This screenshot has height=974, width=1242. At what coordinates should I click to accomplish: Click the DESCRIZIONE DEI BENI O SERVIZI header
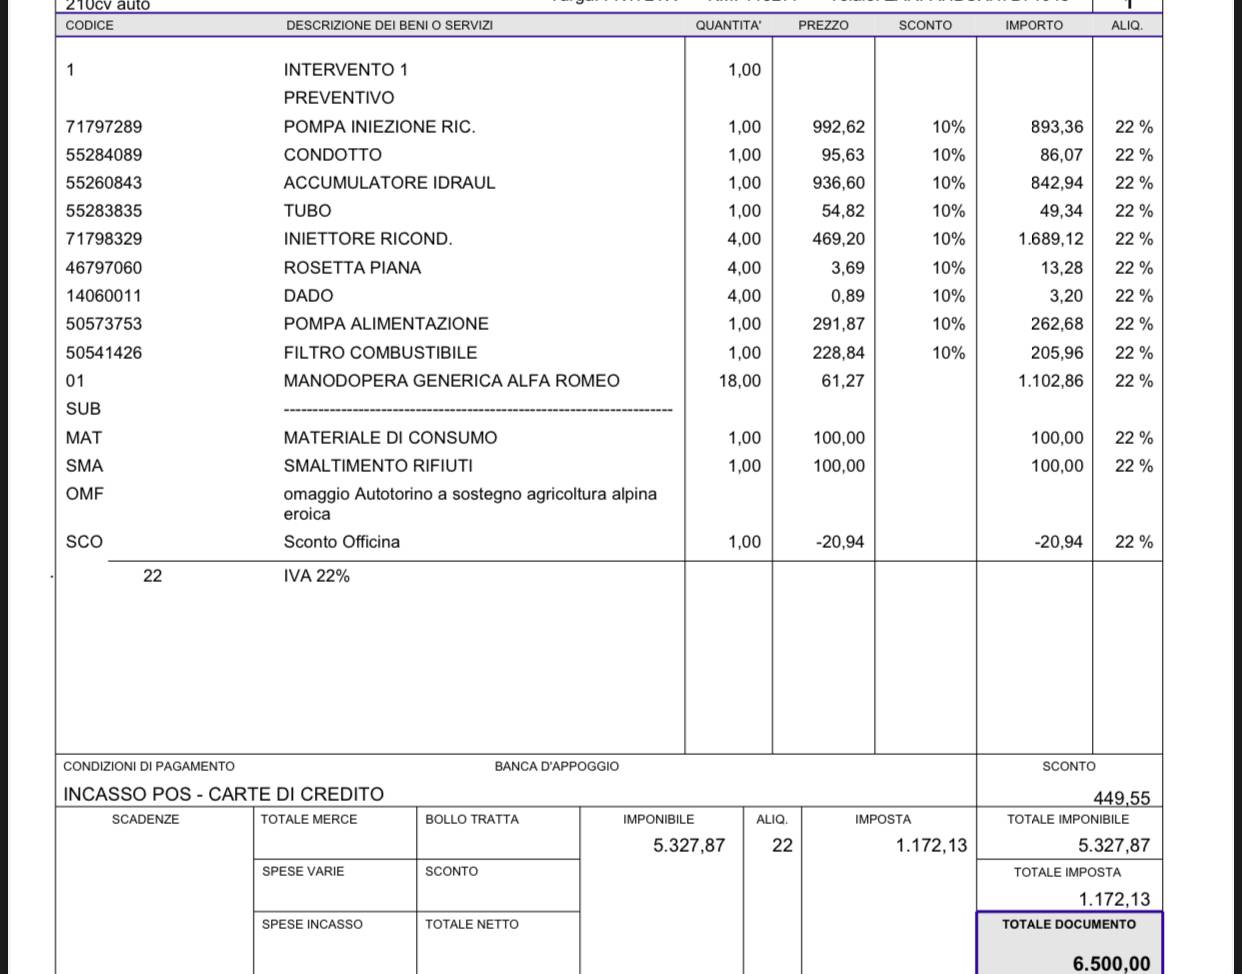pos(389,25)
